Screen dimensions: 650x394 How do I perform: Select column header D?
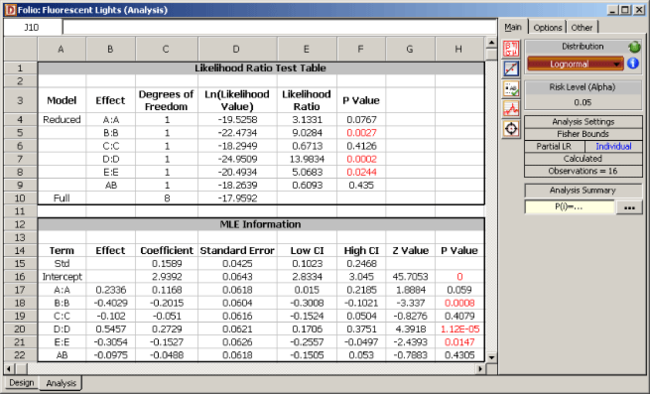coord(237,49)
